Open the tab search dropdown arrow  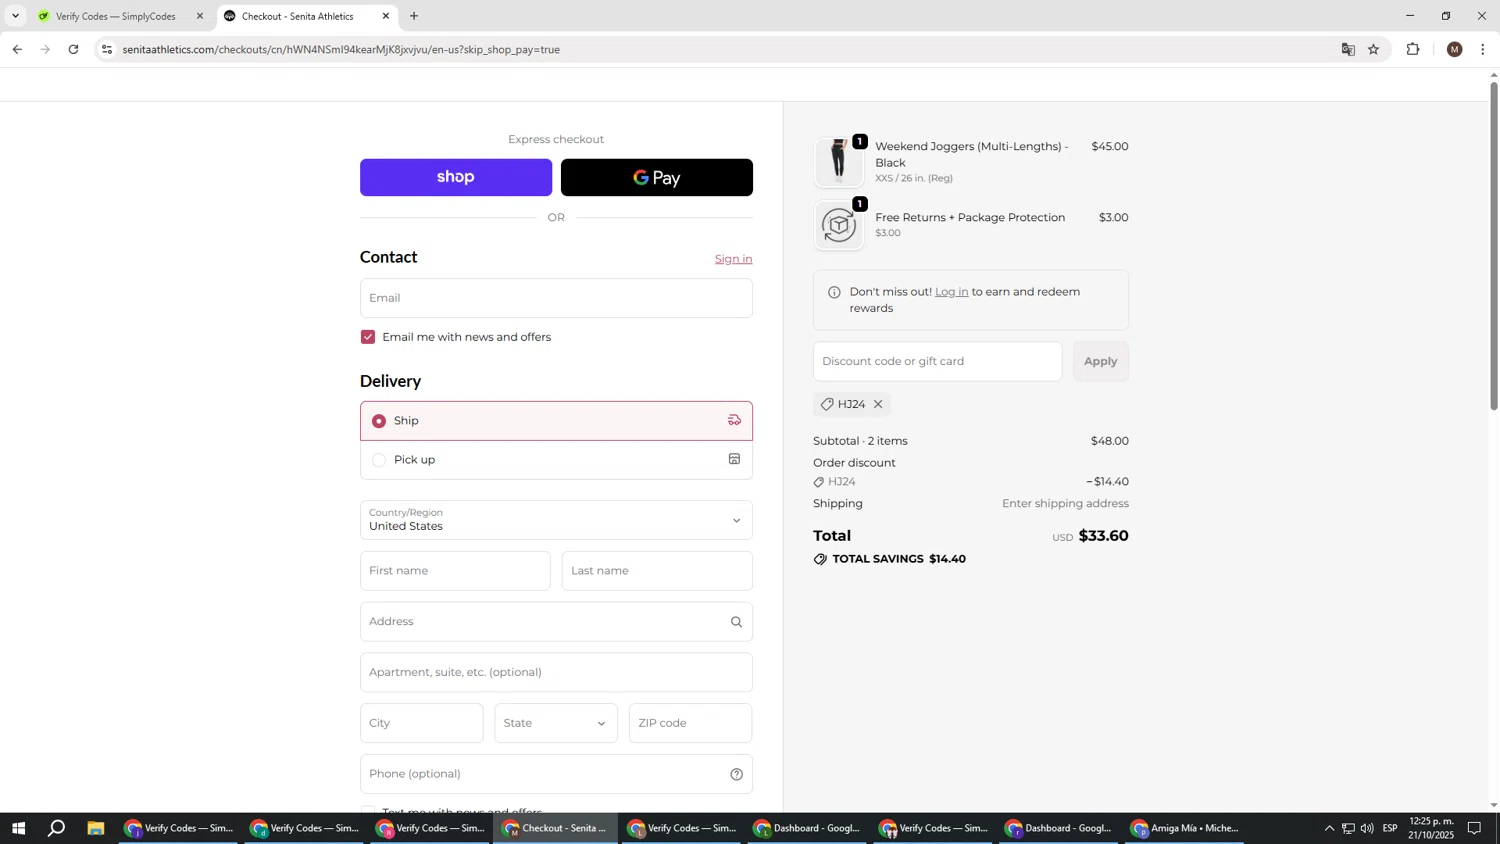pyautogui.click(x=15, y=16)
